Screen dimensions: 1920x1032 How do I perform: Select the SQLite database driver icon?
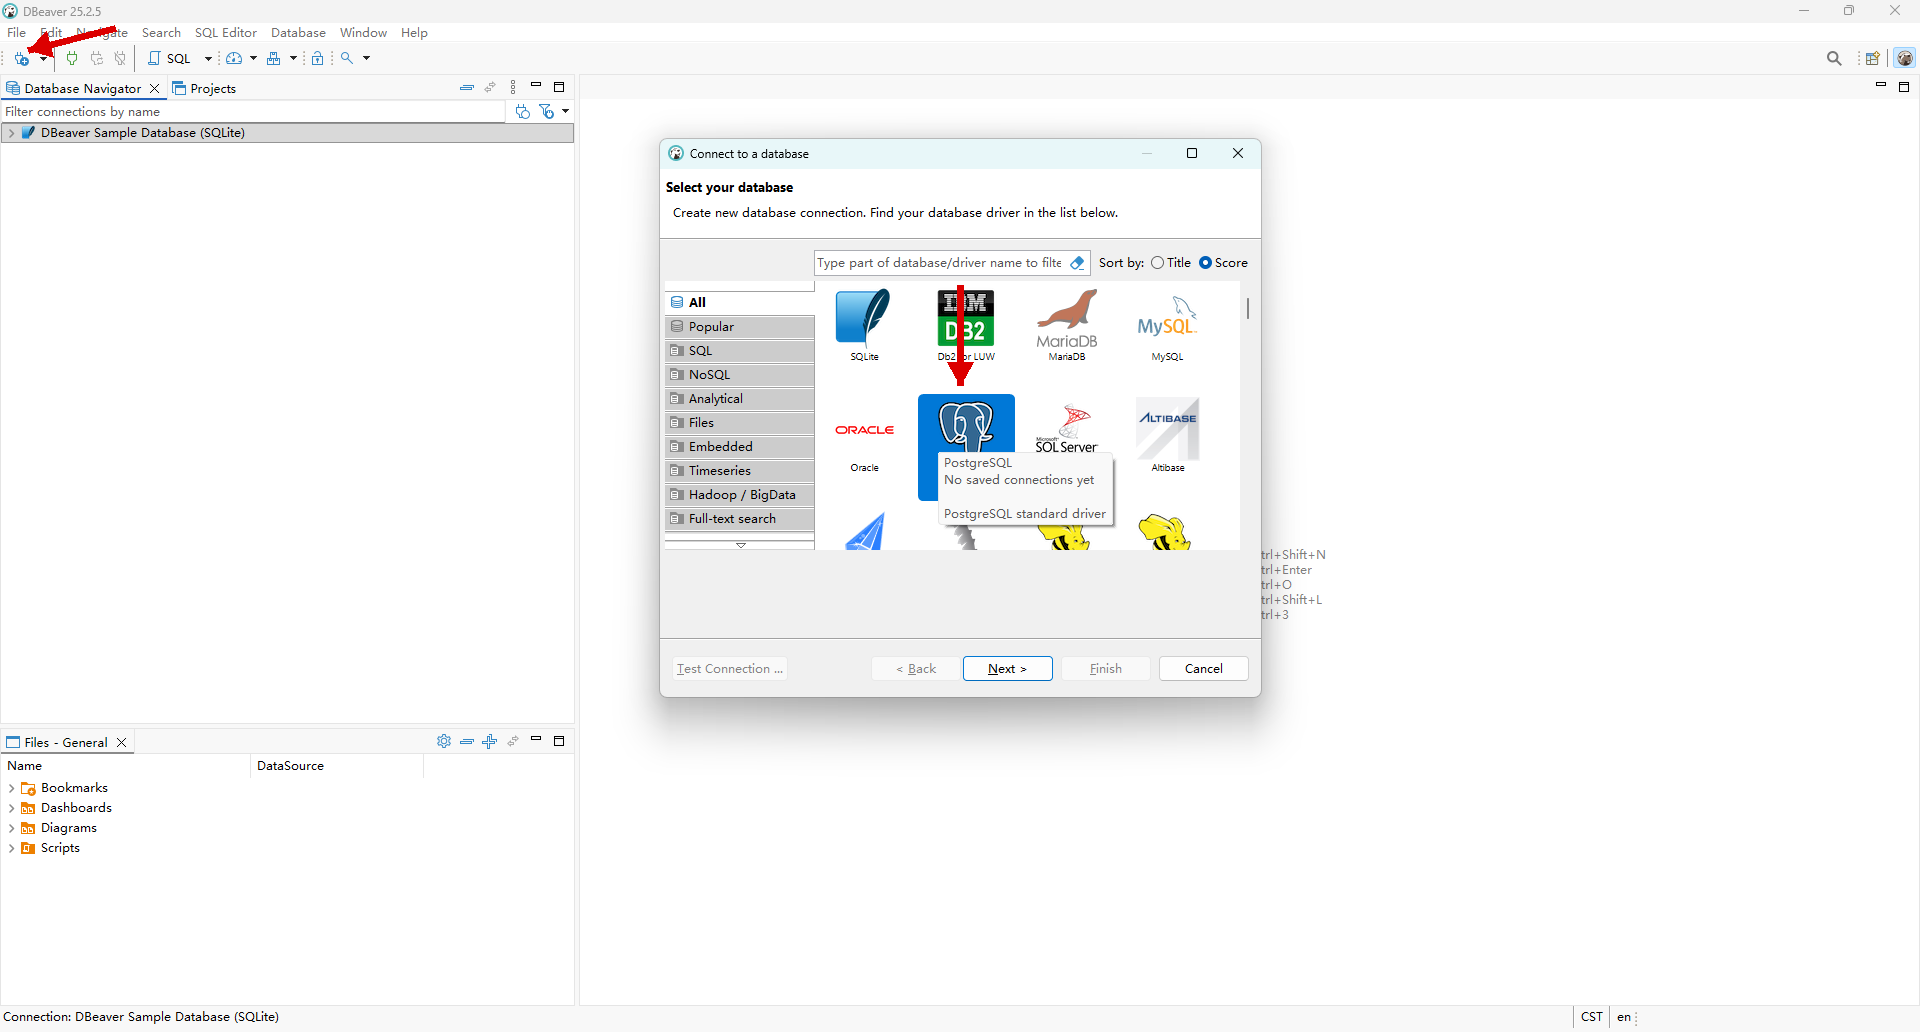[864, 325]
